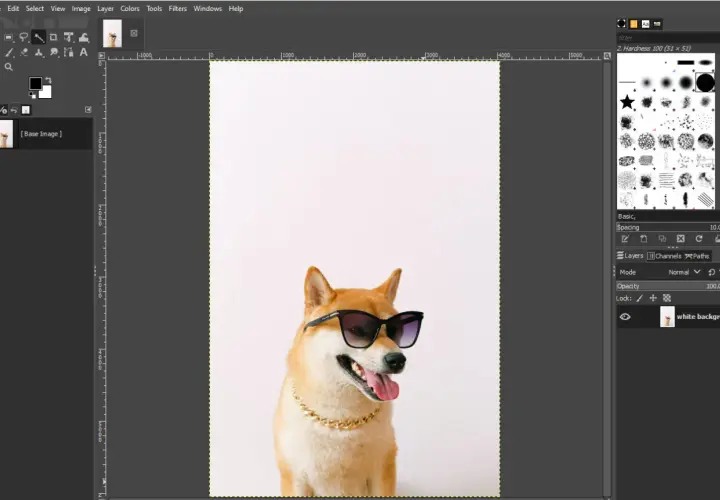Select the flat black rectangle block brush
The image size is (720, 500).
tap(686, 62)
